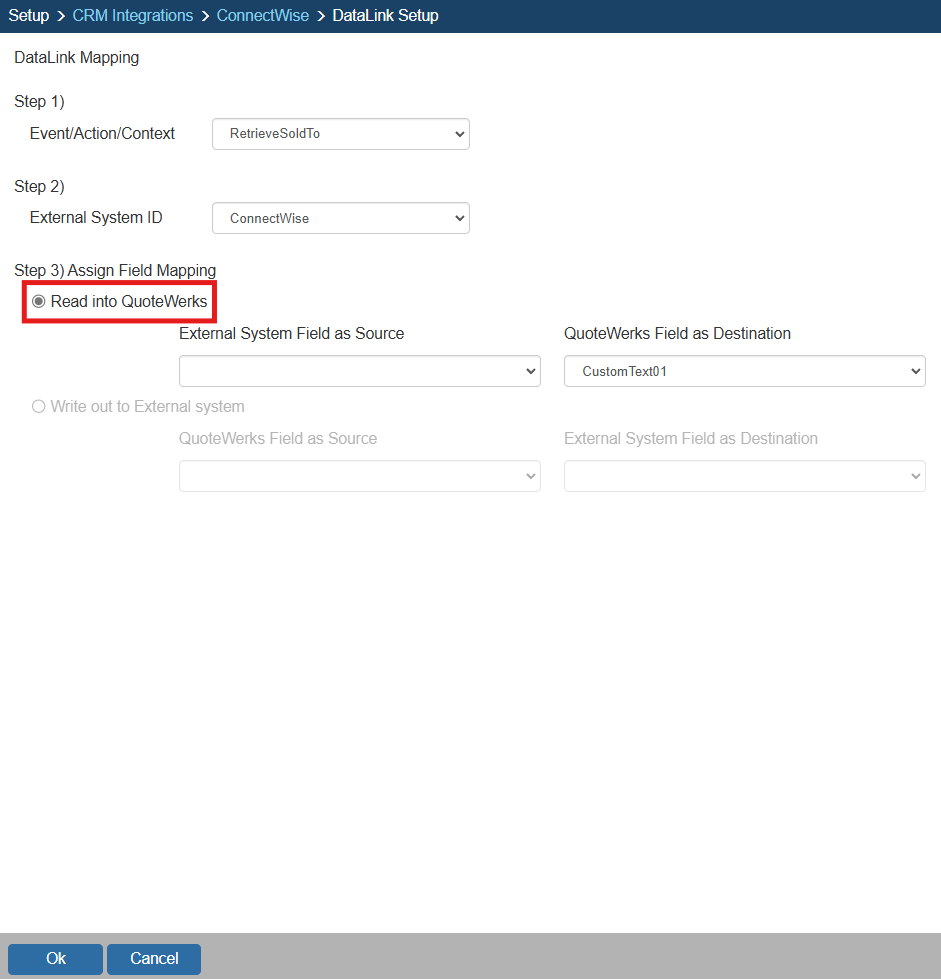
Task: Select Write out to External system radio
Action: click(39, 406)
